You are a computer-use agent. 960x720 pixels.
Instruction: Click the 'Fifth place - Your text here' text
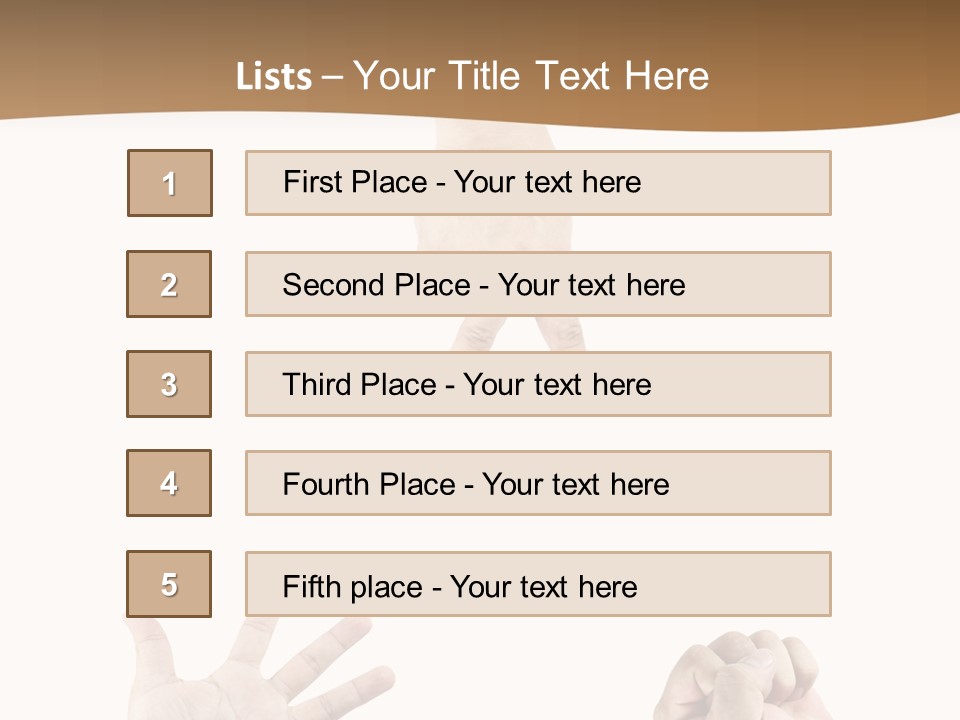(x=460, y=586)
